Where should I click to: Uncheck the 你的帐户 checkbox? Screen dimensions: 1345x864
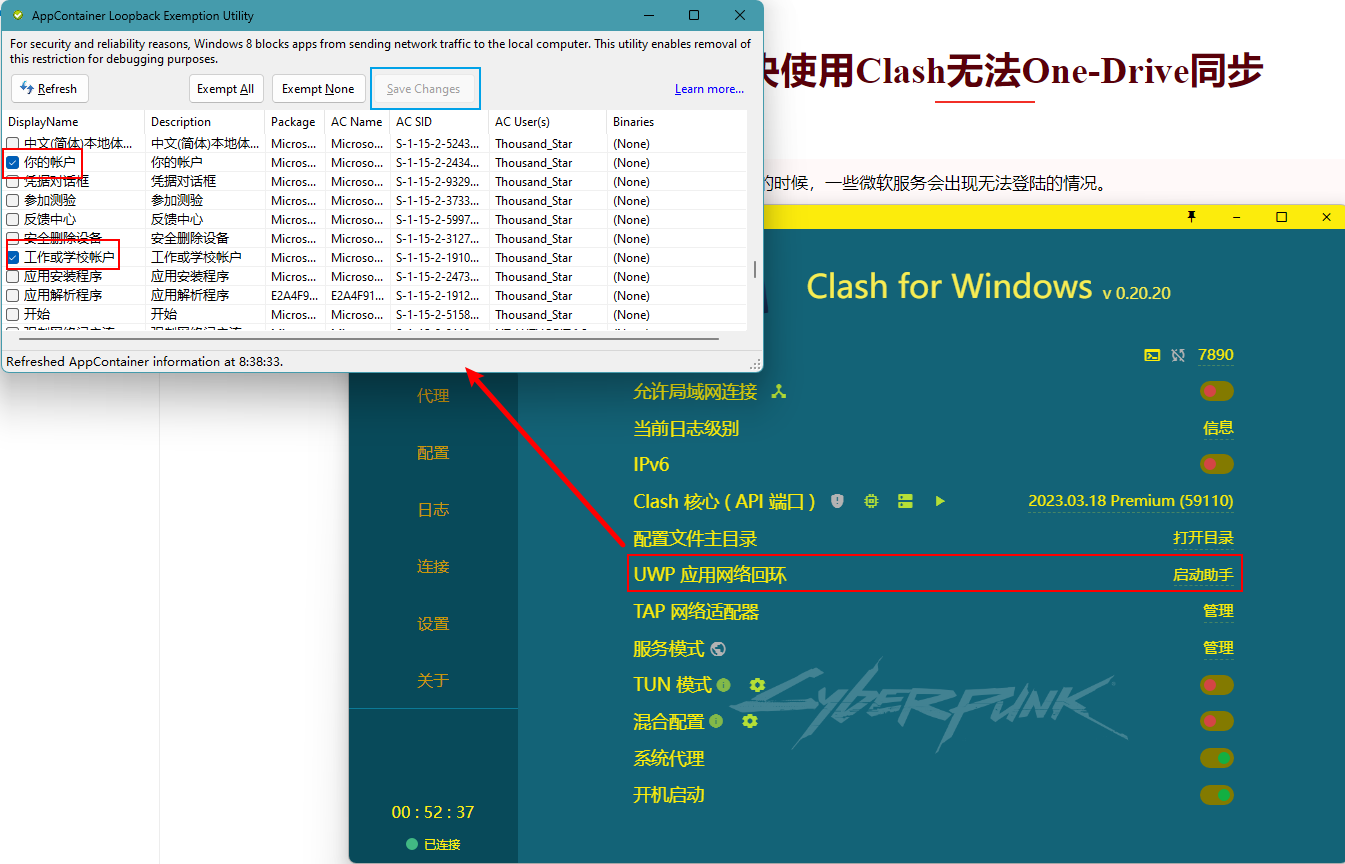(13, 162)
